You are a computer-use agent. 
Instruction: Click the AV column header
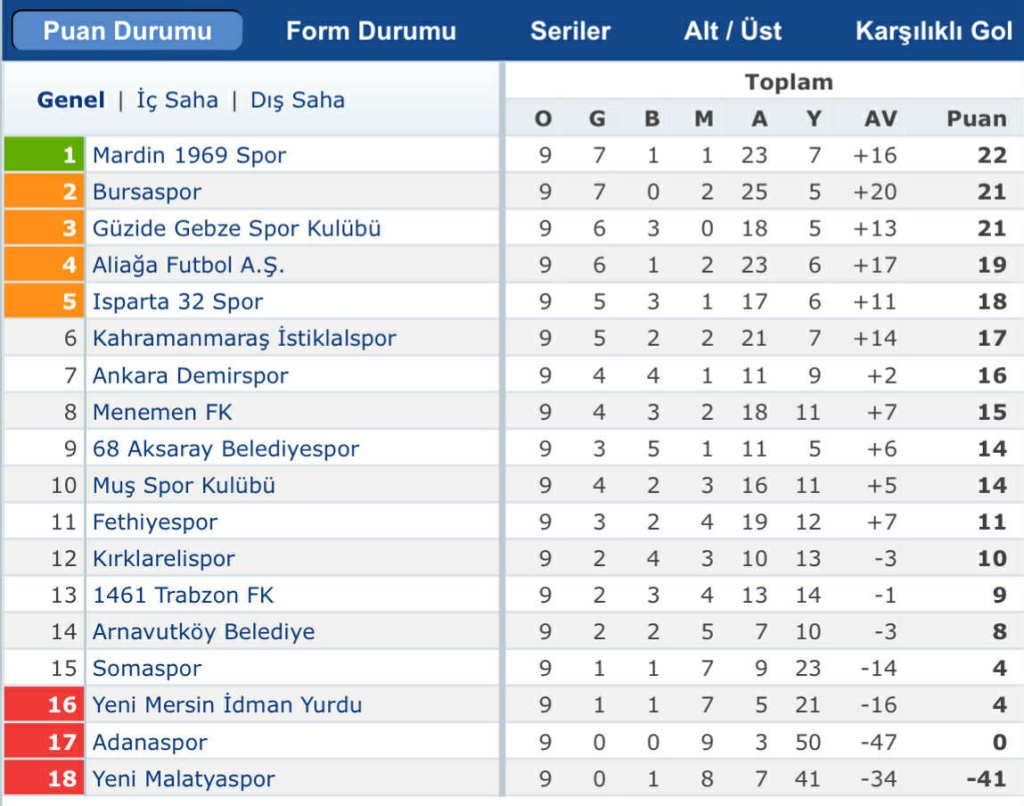coord(880,119)
